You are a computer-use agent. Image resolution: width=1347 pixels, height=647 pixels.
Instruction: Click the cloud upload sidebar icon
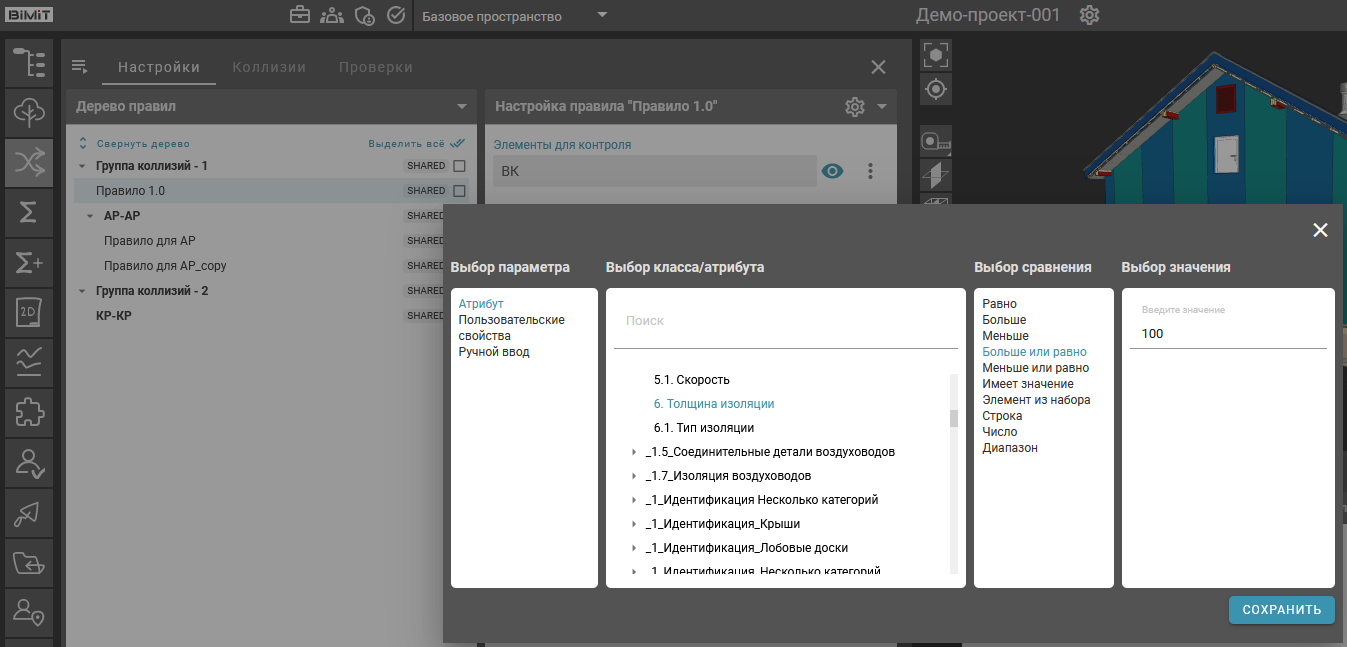pos(29,114)
